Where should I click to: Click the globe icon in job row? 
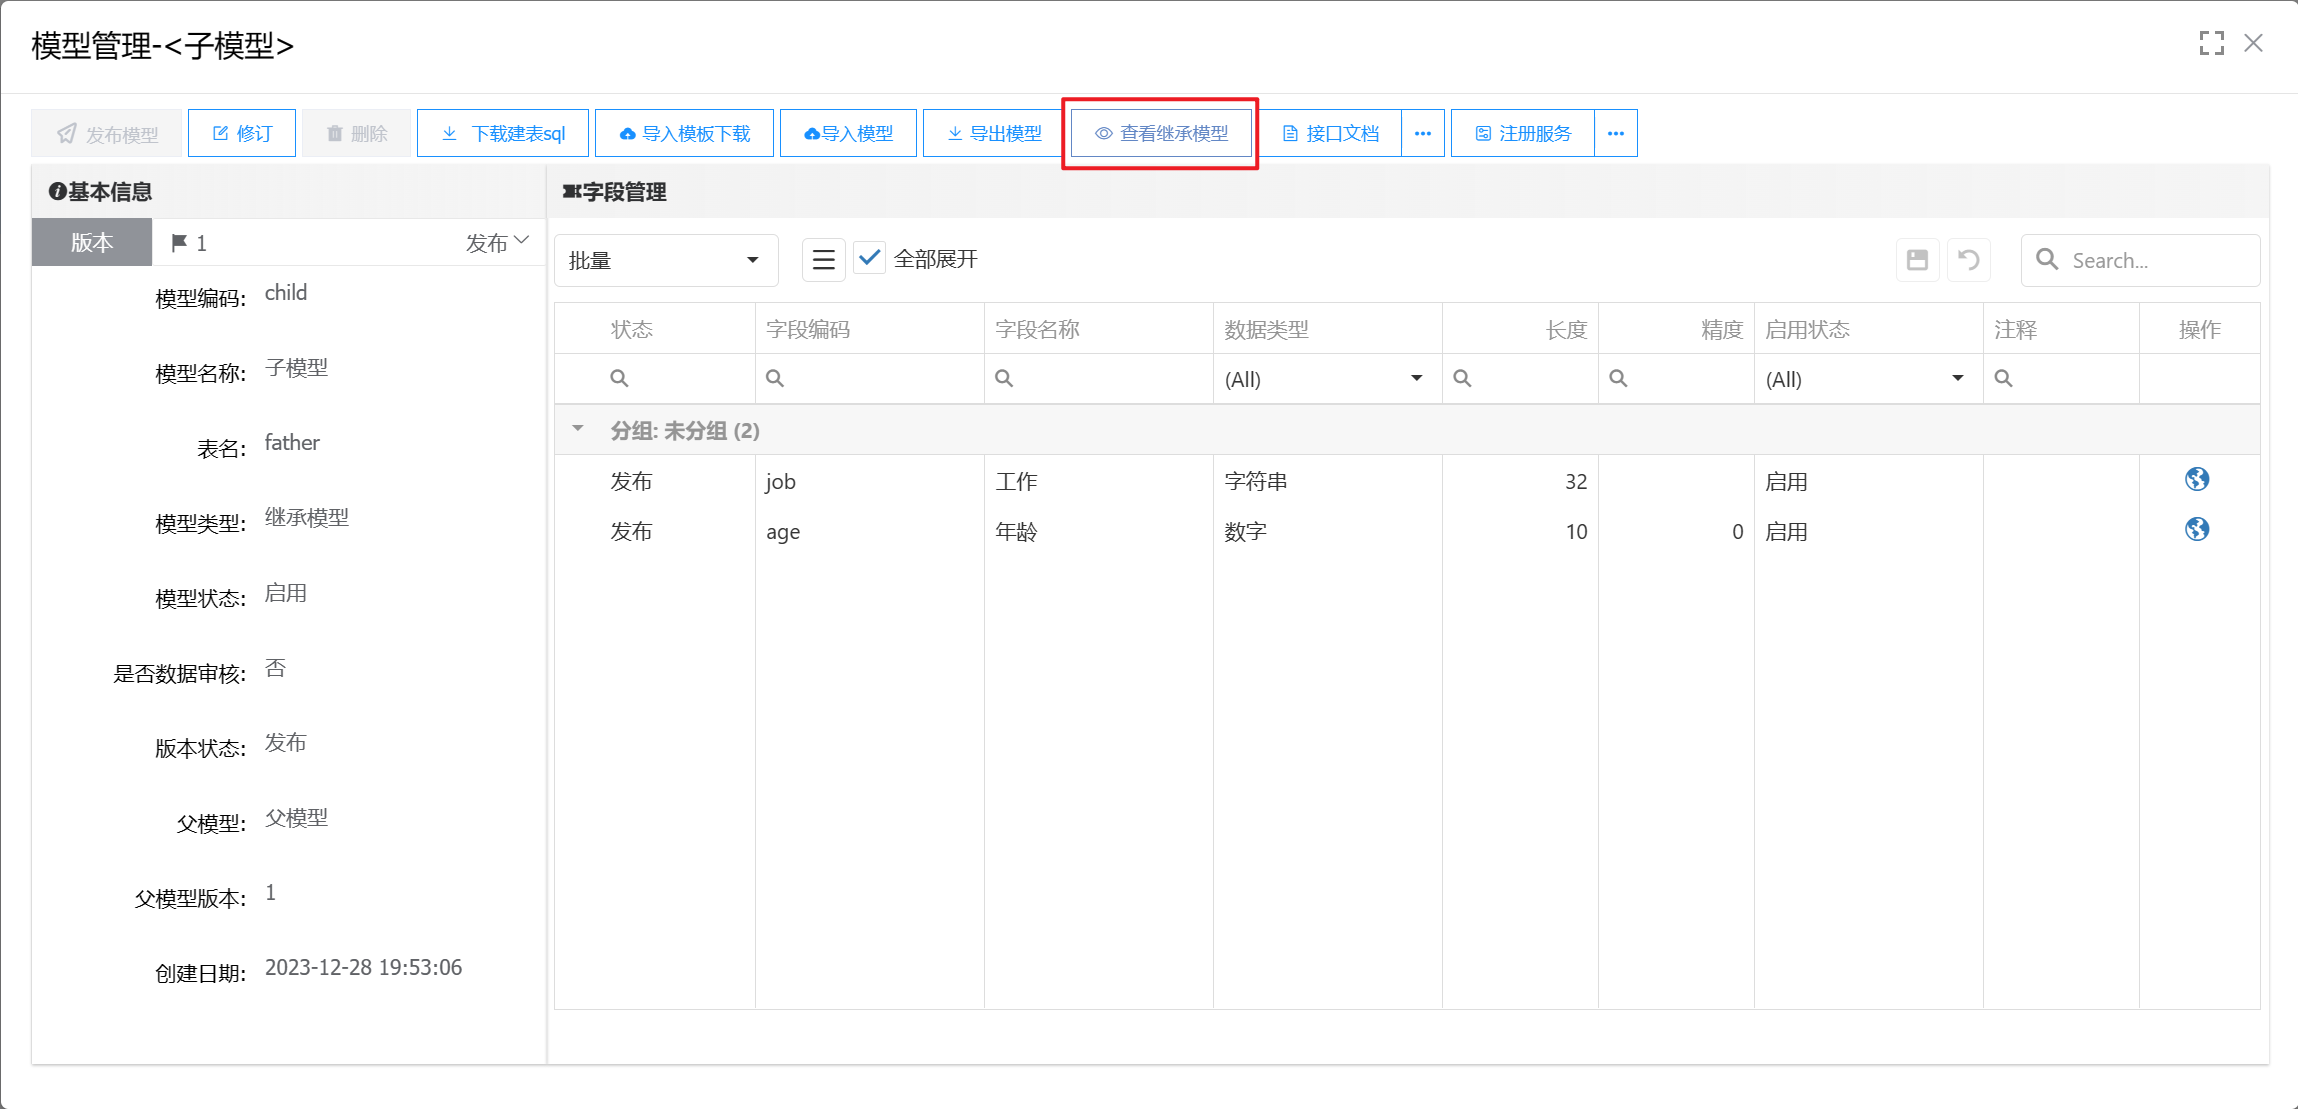[2197, 480]
